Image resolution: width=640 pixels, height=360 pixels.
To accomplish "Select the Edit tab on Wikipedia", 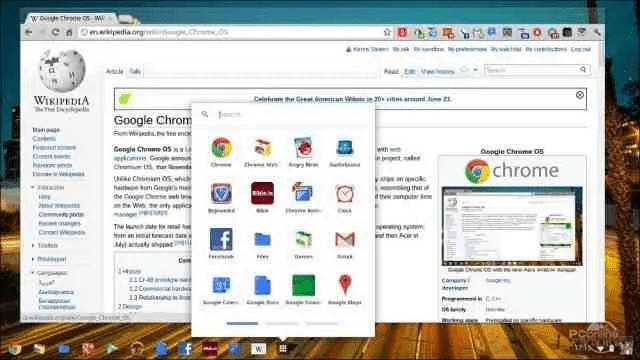I will coord(409,71).
